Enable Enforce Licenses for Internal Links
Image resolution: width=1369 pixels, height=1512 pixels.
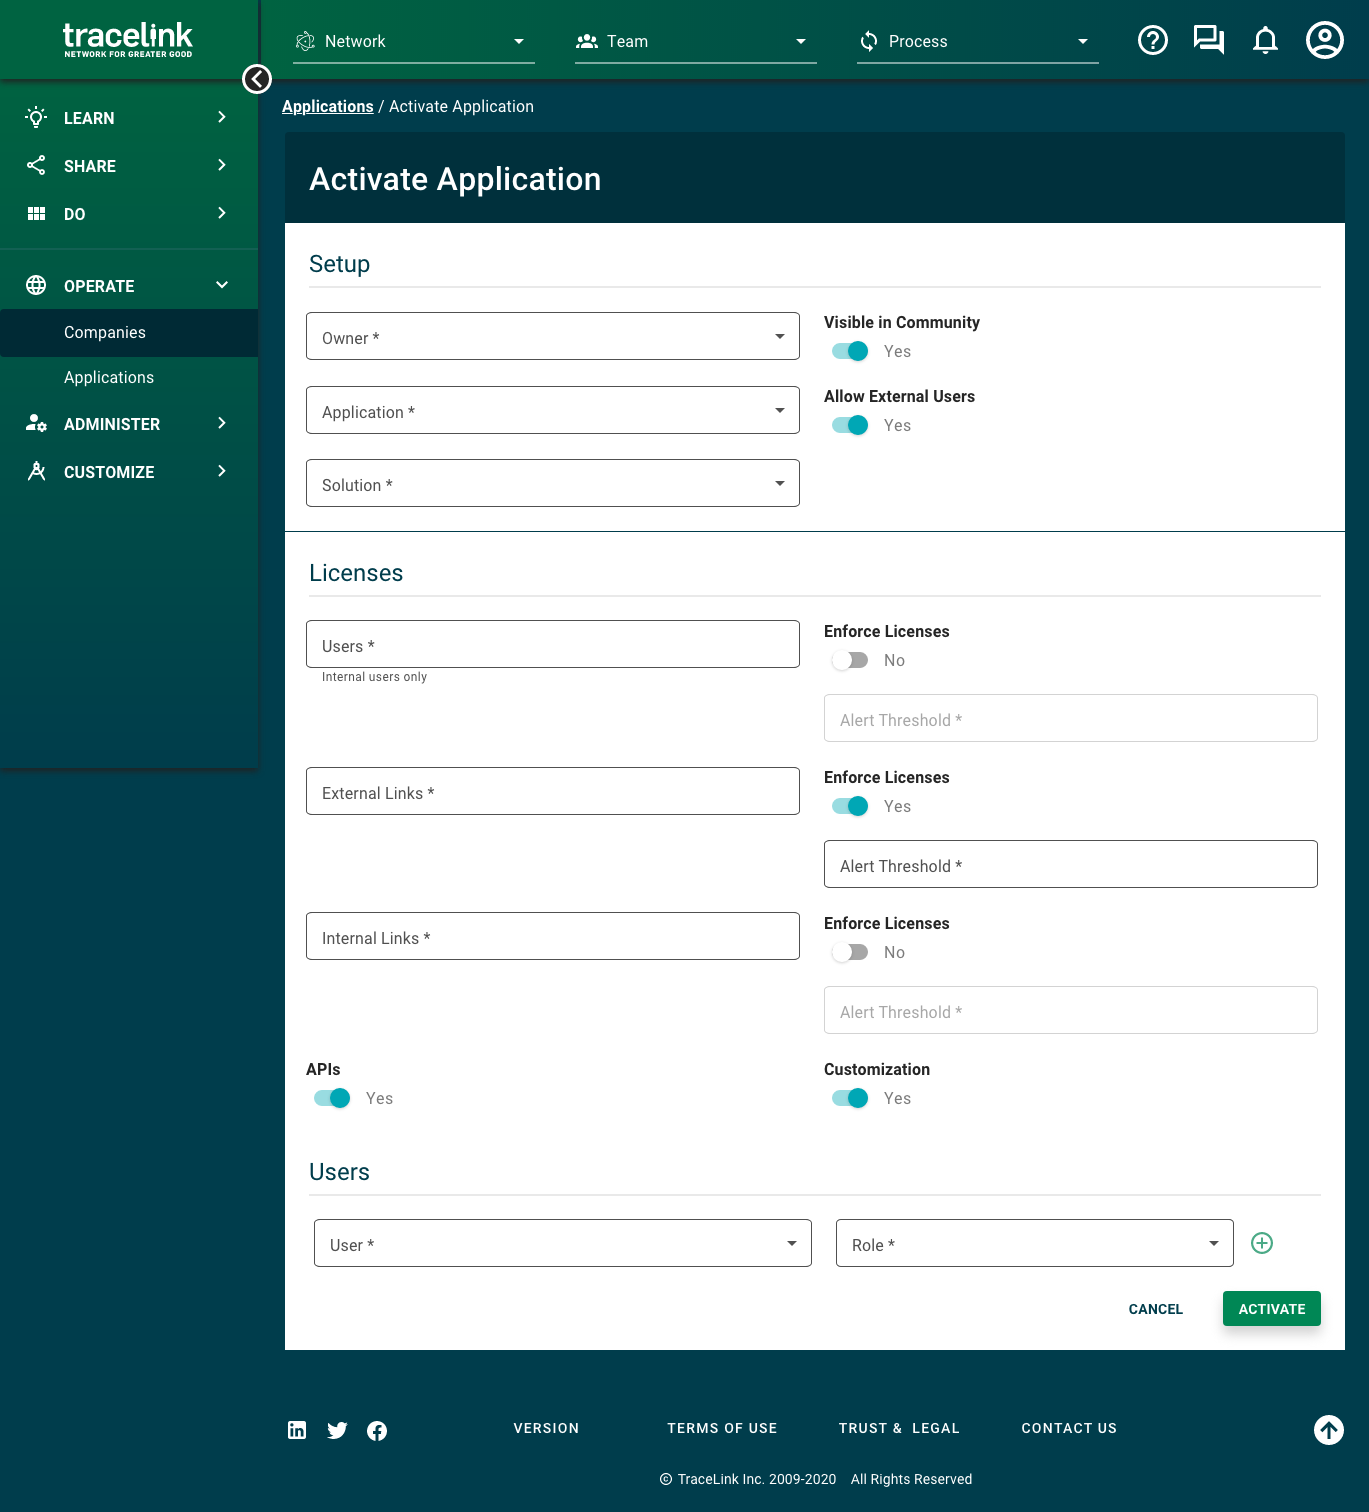[850, 952]
